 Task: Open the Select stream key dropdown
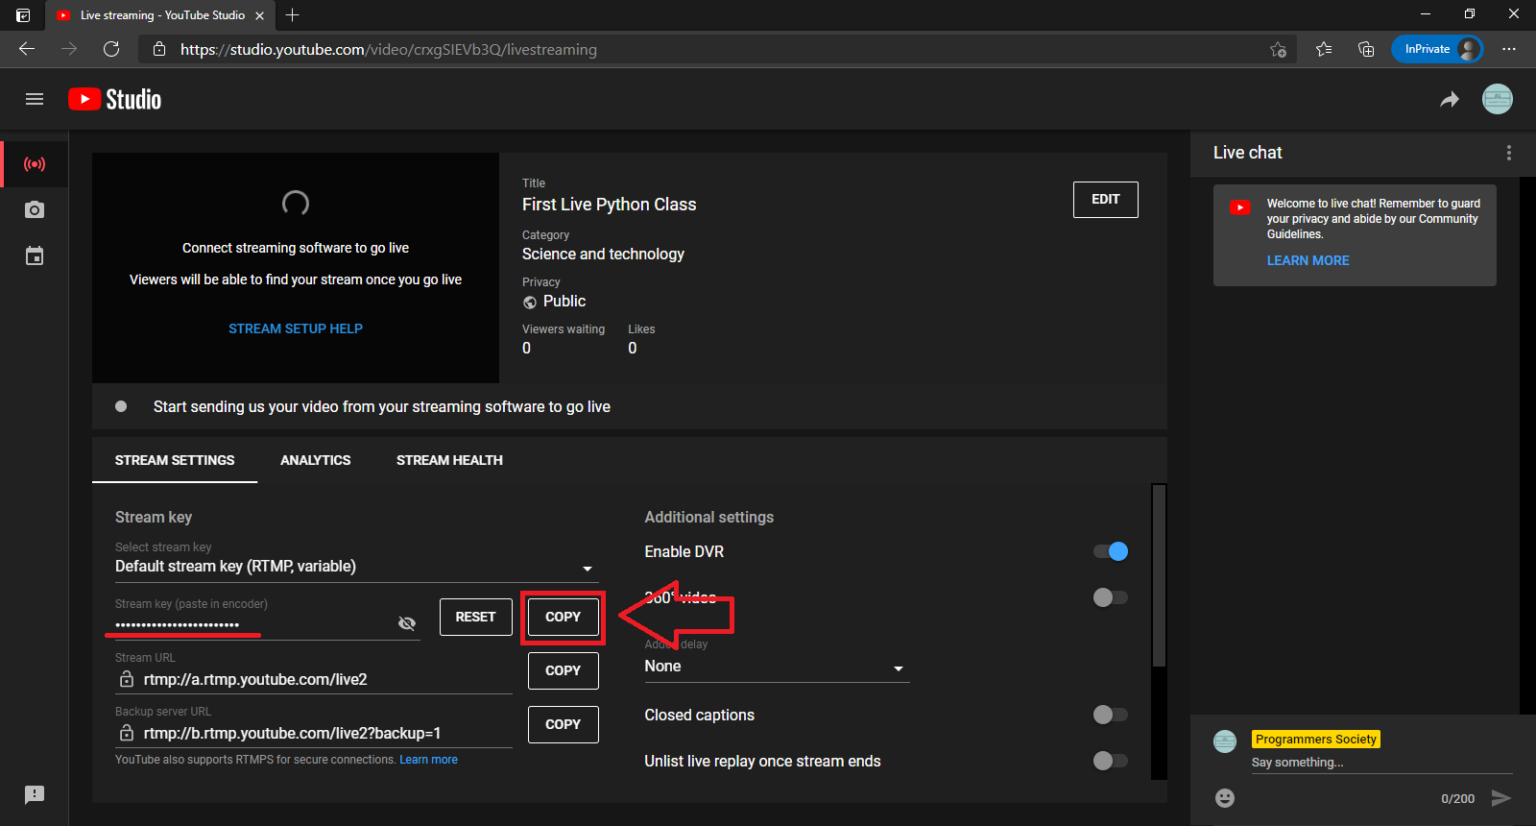tap(587, 567)
